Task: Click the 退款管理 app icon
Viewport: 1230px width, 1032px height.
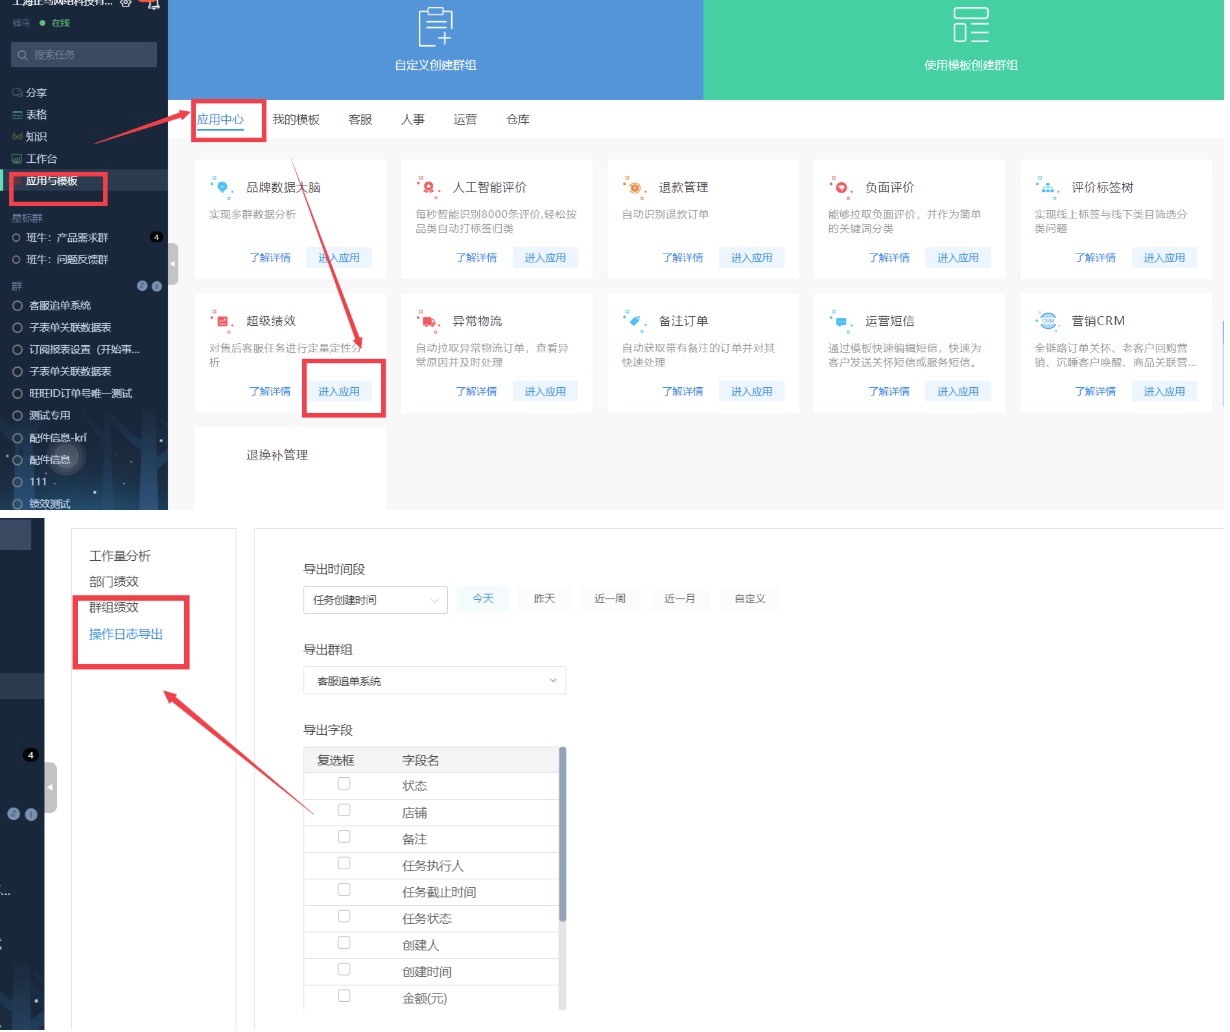Action: point(634,187)
